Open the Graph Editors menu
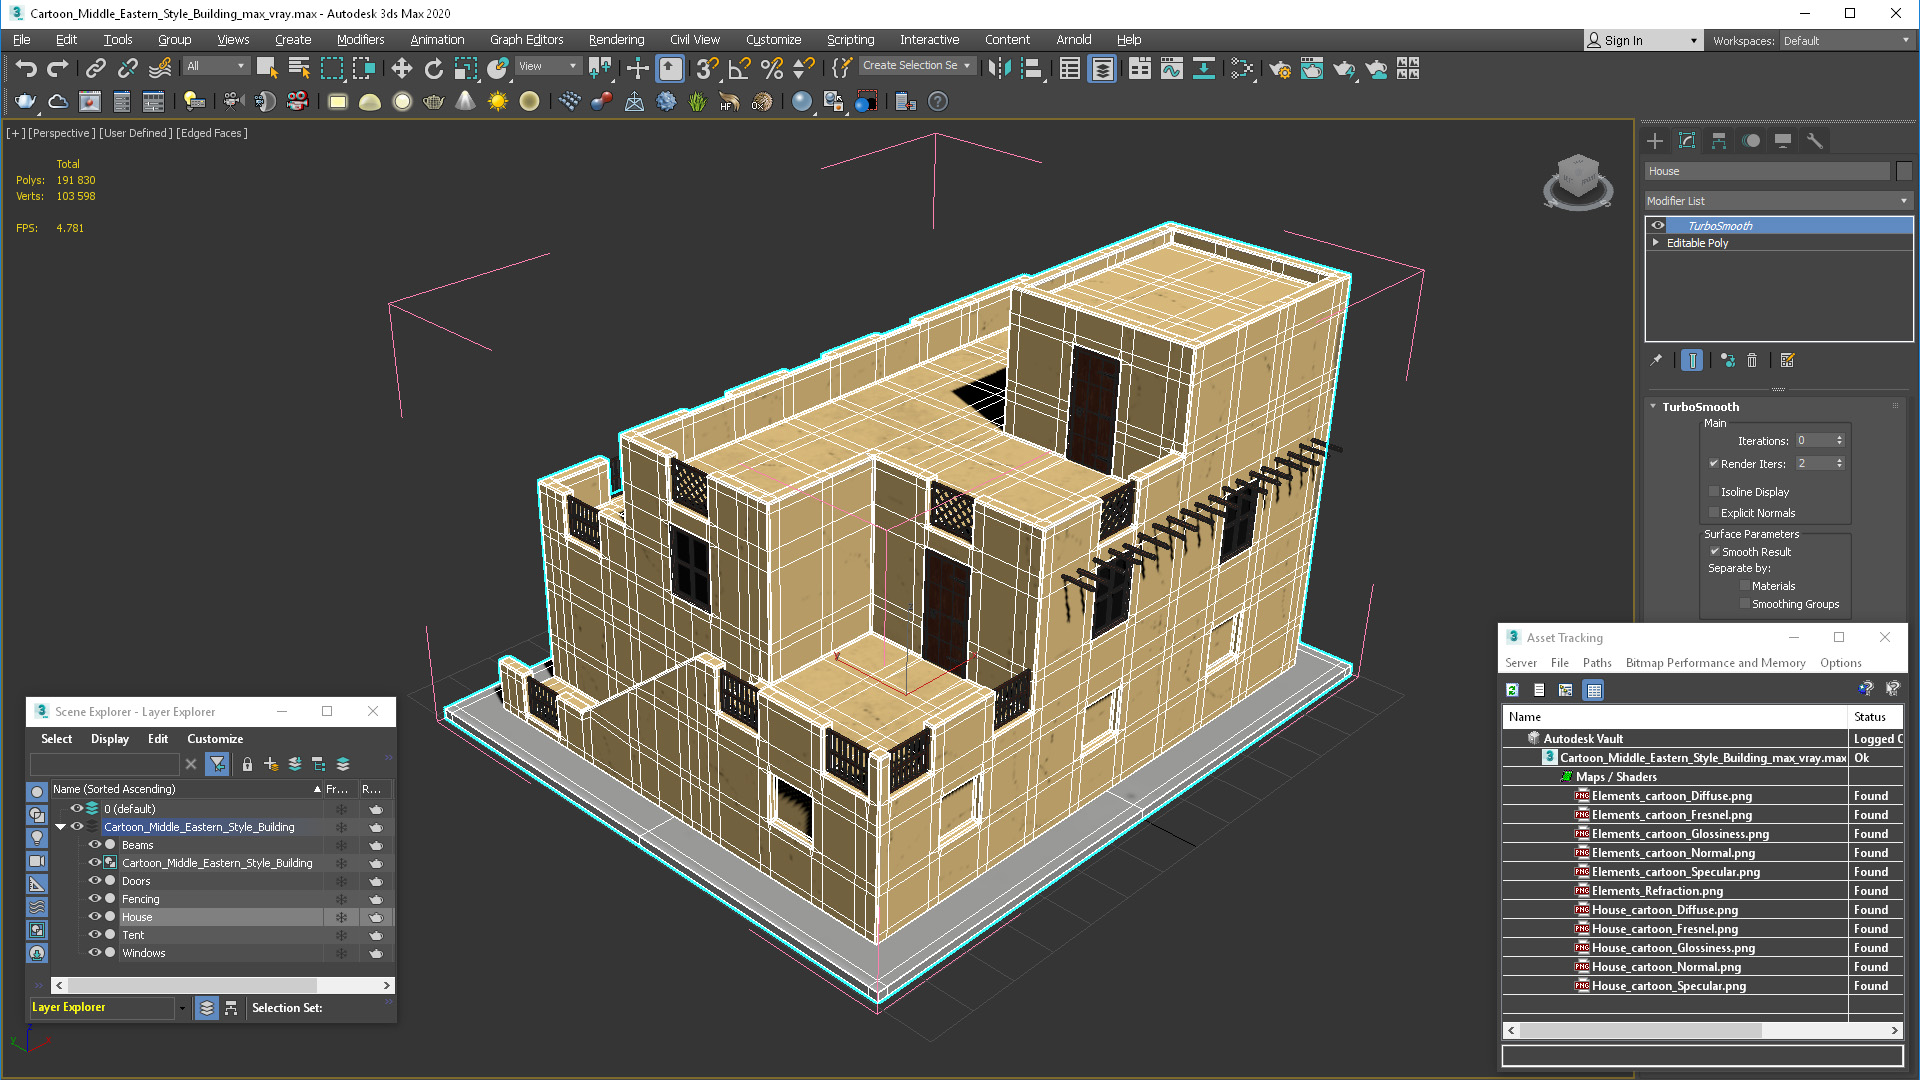The width and height of the screenshot is (1920, 1080). click(x=526, y=40)
